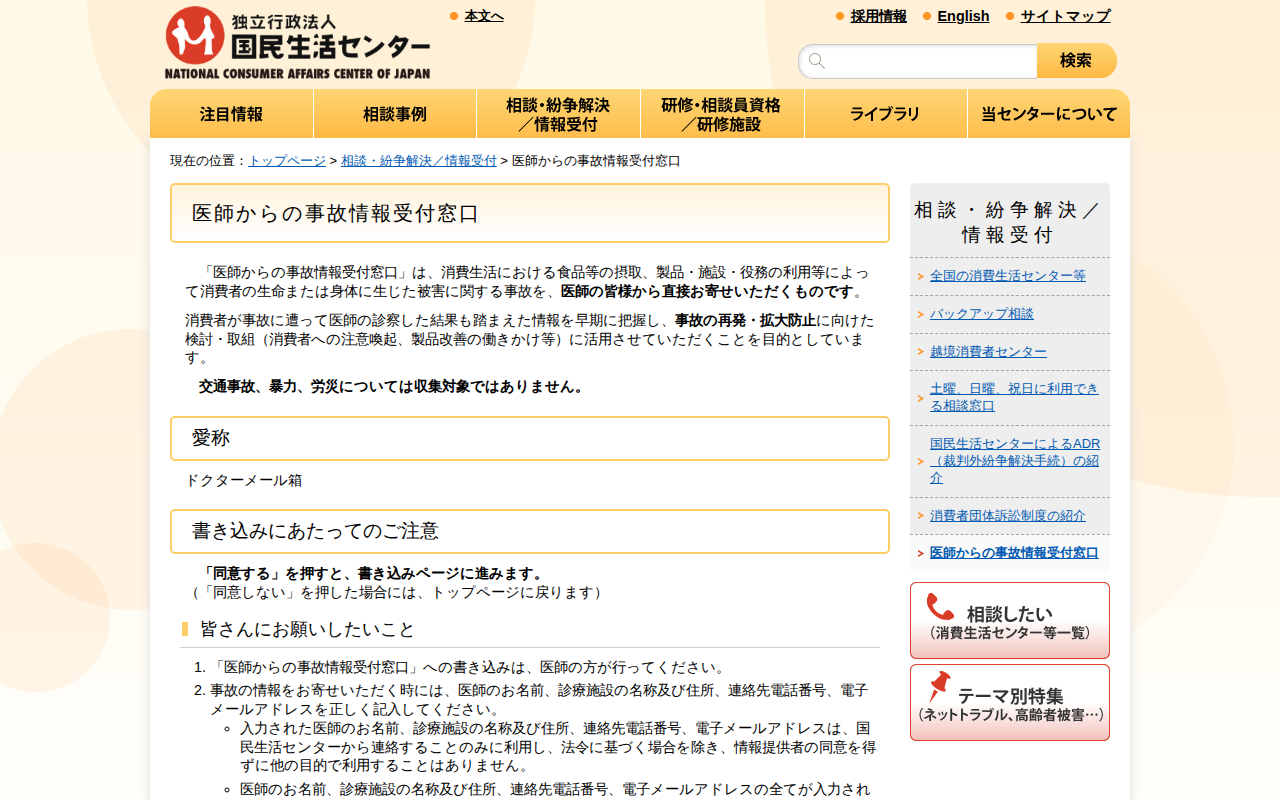Image resolution: width=1280 pixels, height=800 pixels.
Task: Open 当センターについて navigation tab
Action: tap(1049, 114)
